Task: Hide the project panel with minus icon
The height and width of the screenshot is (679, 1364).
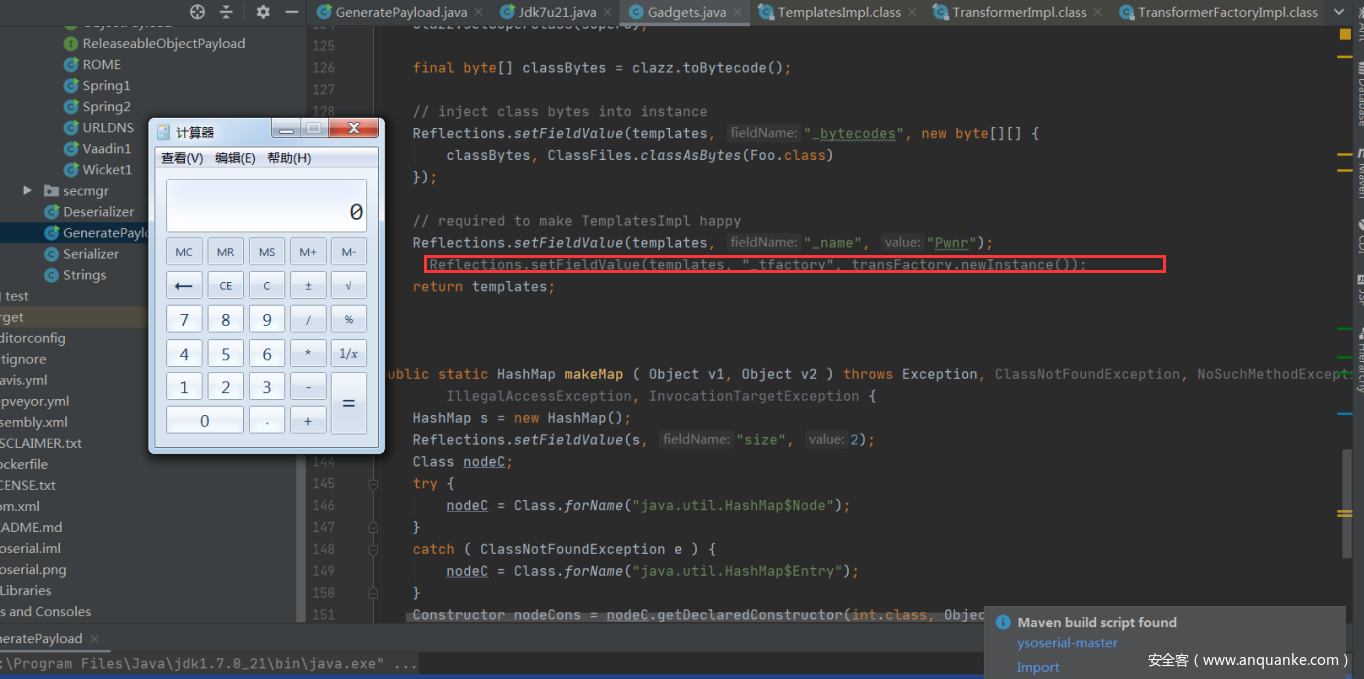Action: [x=291, y=12]
